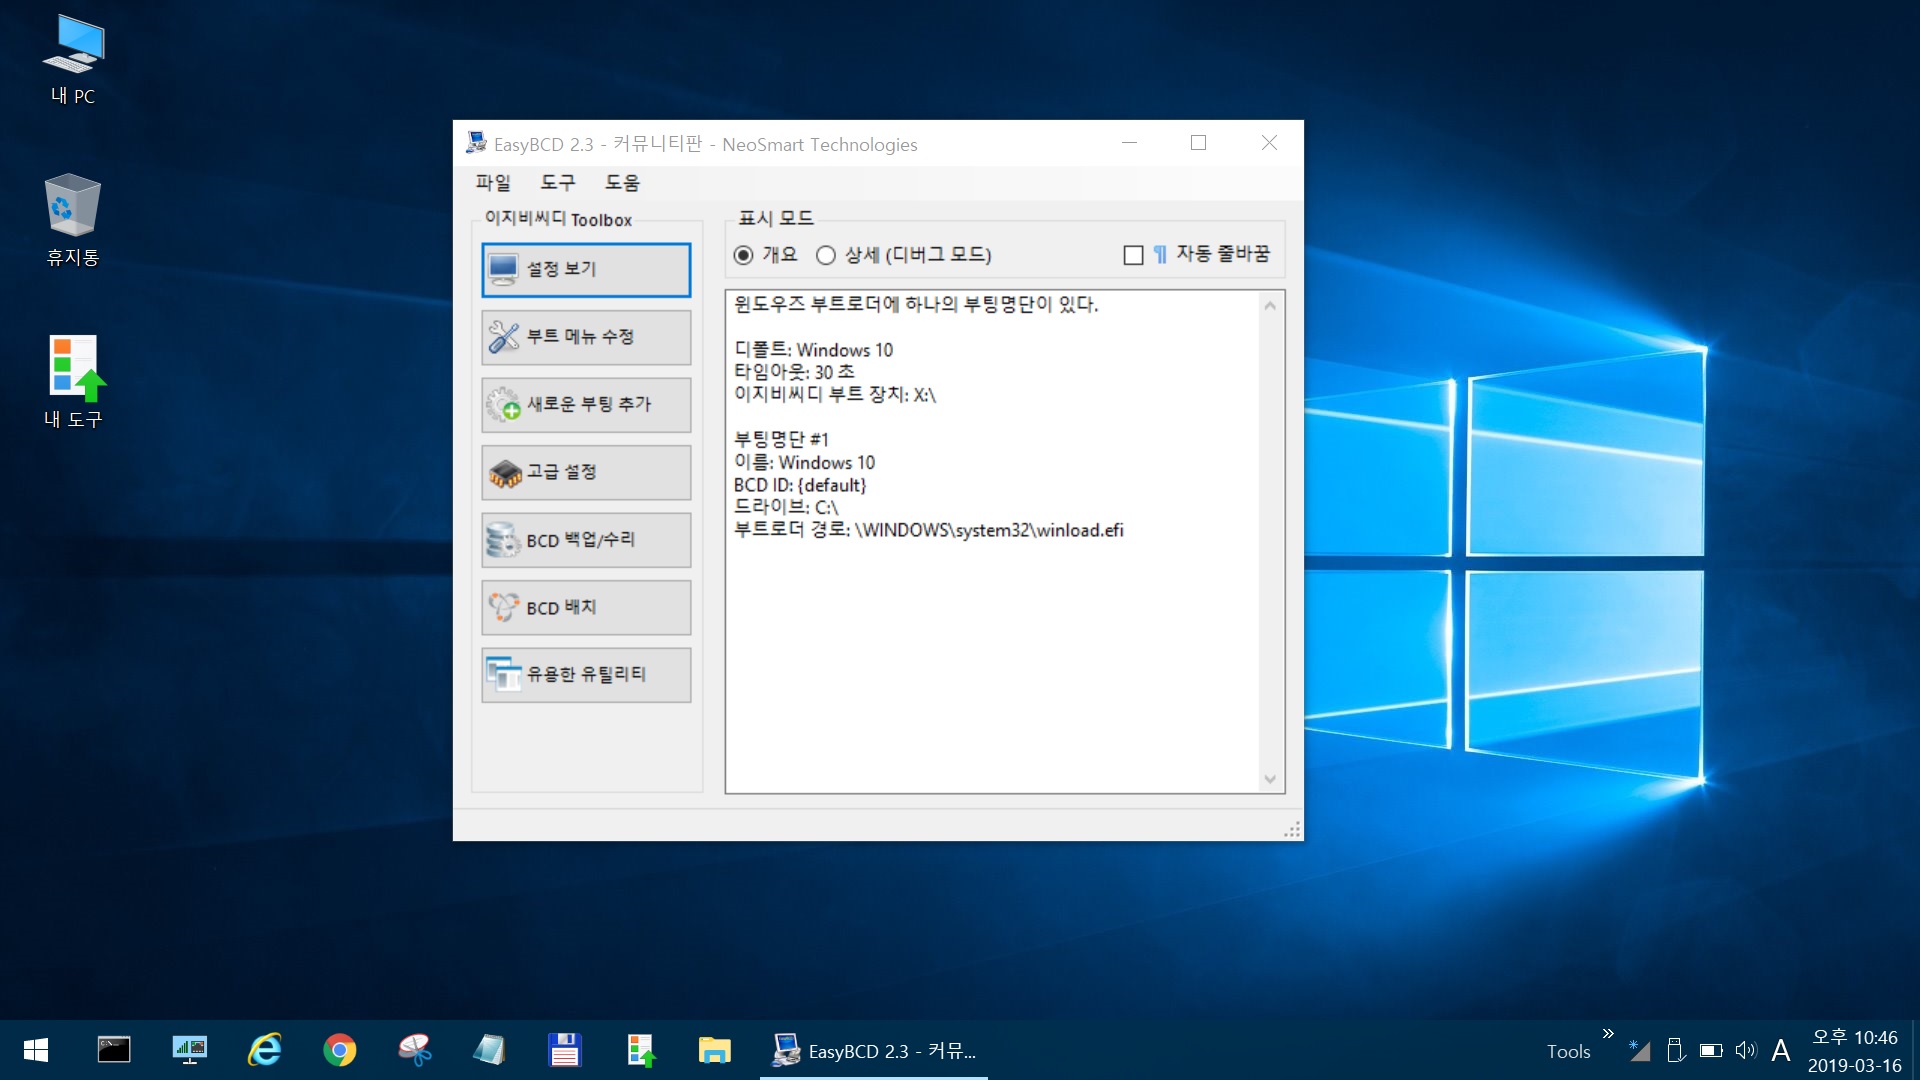Open the snipping scissors tool in taskbar
The width and height of the screenshot is (1920, 1080).
point(414,1050)
